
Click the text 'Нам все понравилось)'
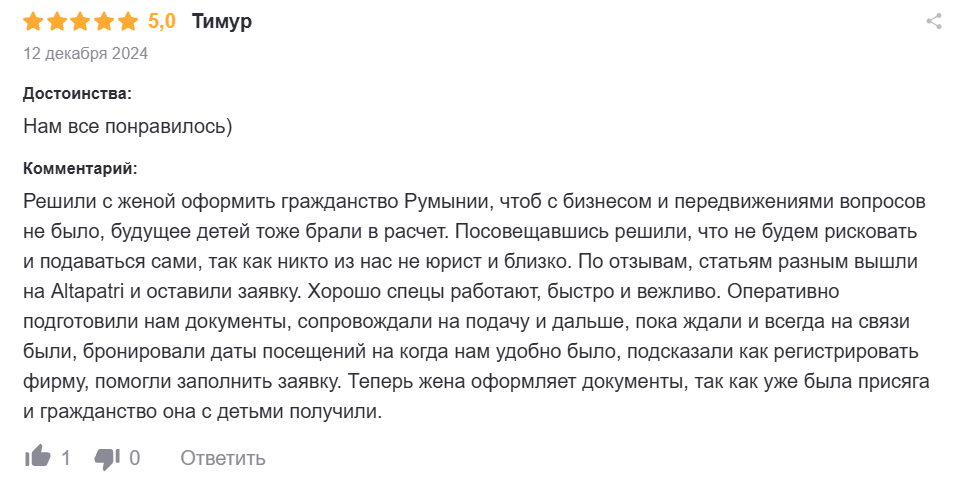(127, 127)
